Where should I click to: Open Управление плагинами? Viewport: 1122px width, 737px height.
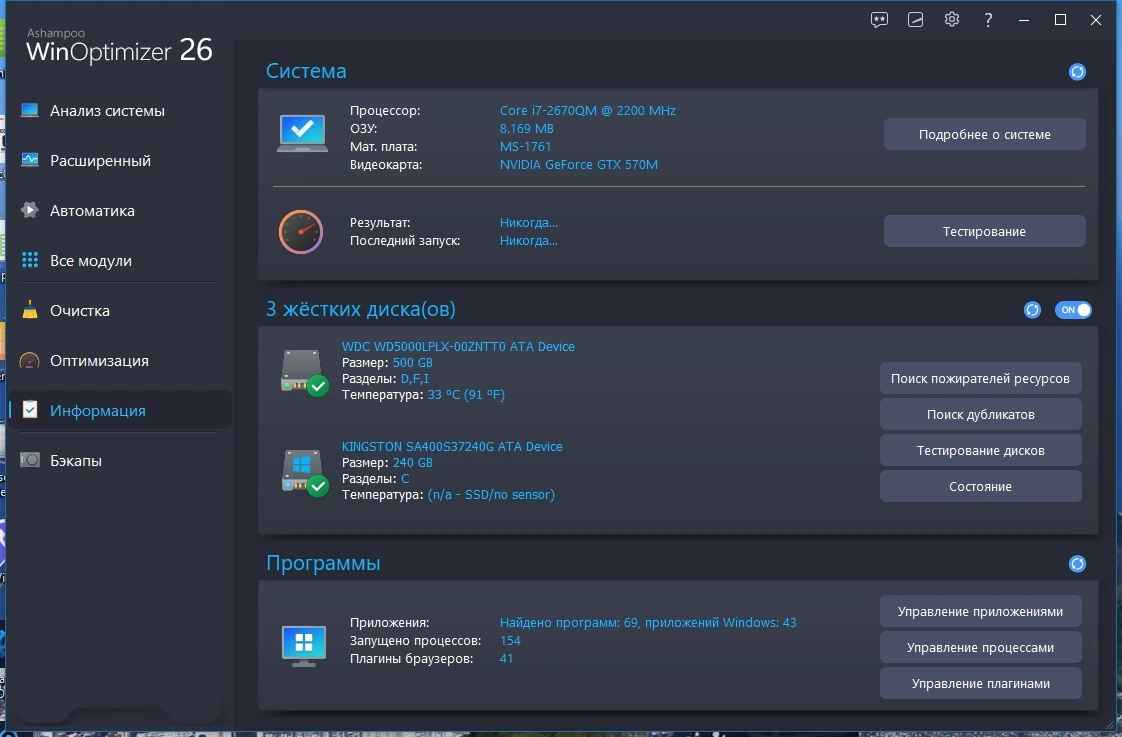pos(980,683)
